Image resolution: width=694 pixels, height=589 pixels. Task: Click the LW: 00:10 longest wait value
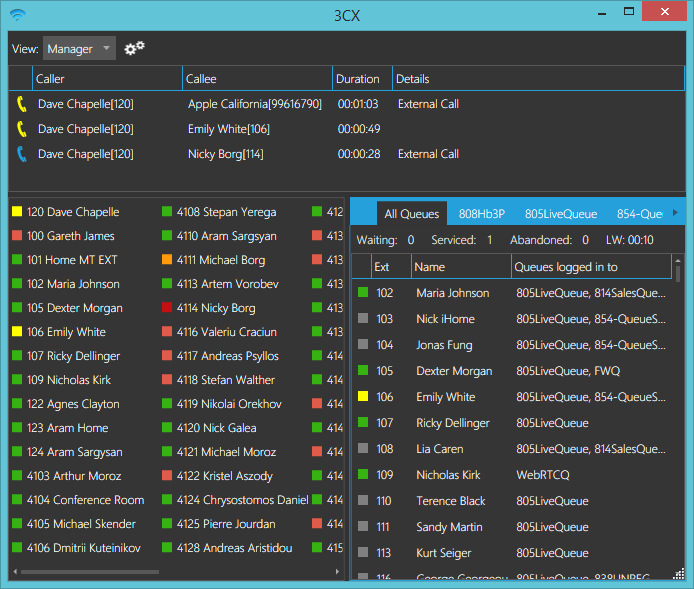629,240
